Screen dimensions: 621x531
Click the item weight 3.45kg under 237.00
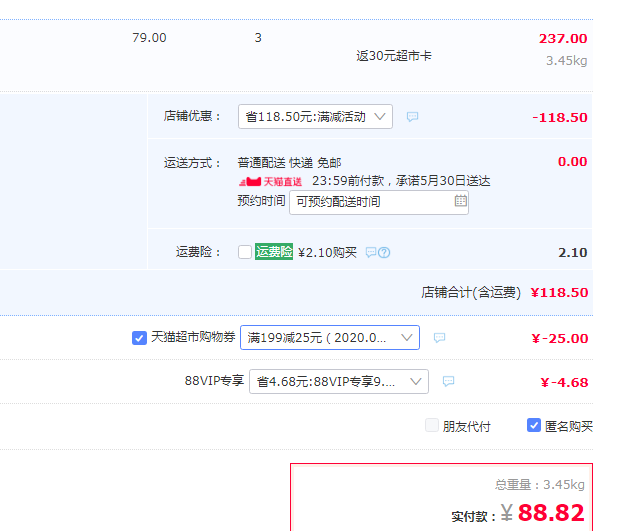coord(566,61)
